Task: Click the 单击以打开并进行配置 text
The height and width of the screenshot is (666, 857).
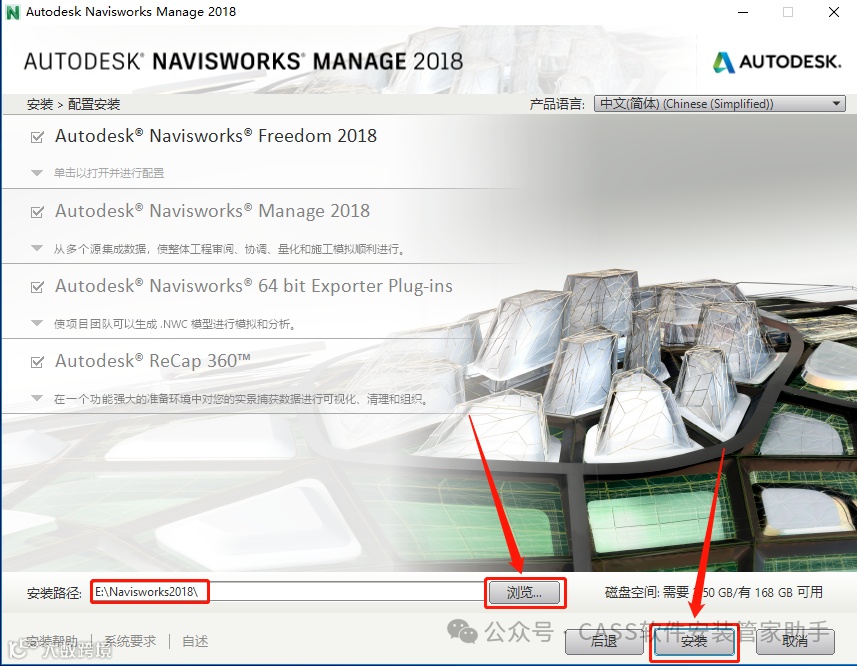Action: 109,173
